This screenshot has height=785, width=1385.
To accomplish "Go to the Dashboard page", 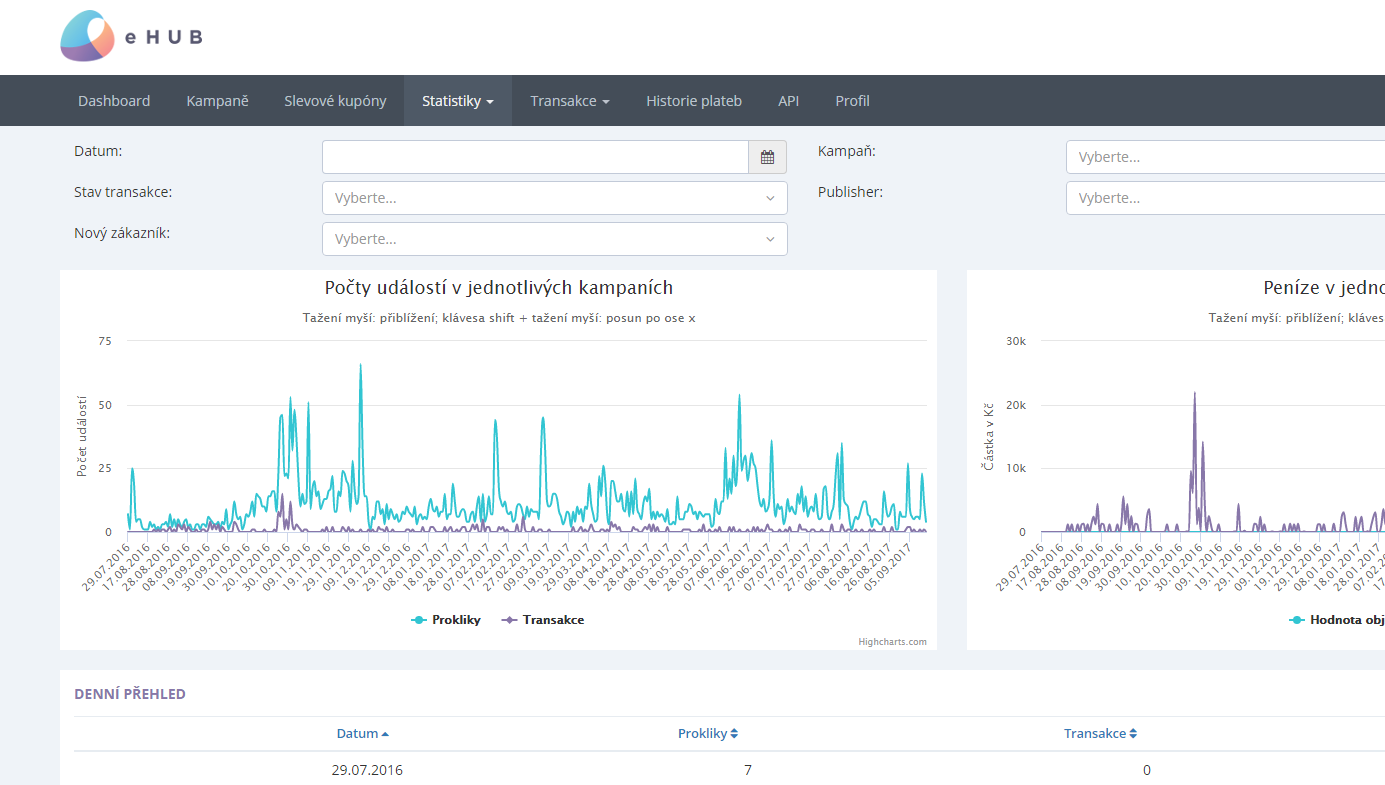I will 114,101.
